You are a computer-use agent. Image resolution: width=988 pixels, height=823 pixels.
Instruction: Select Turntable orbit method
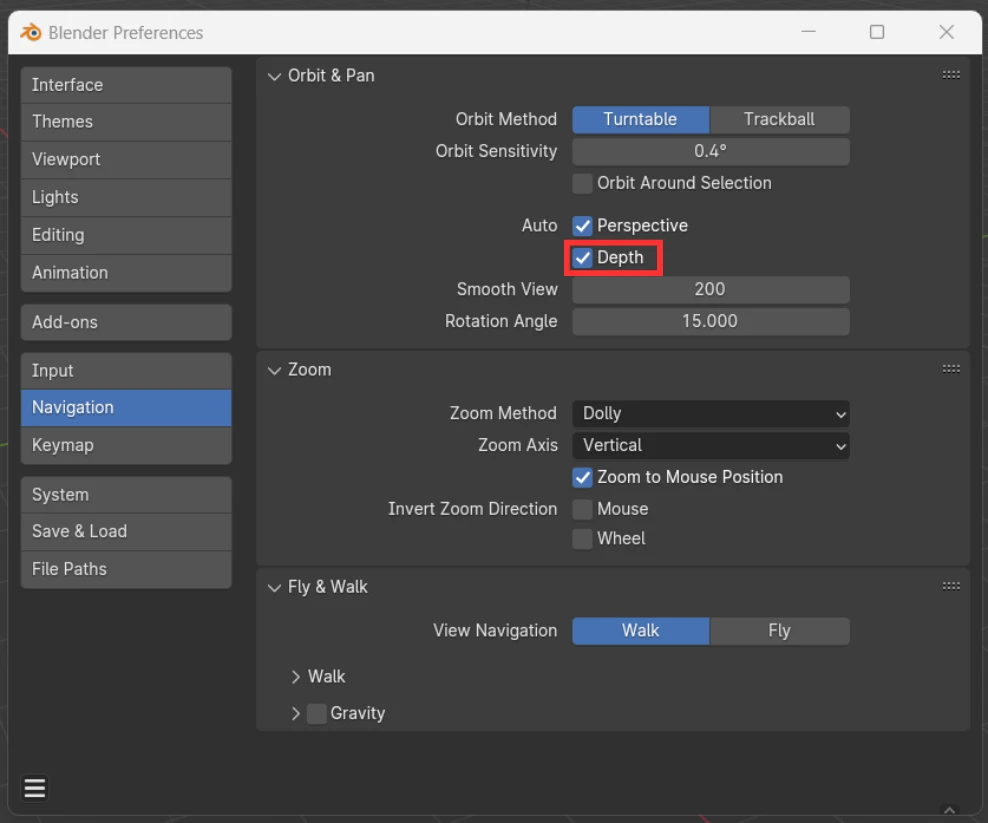[x=641, y=120]
